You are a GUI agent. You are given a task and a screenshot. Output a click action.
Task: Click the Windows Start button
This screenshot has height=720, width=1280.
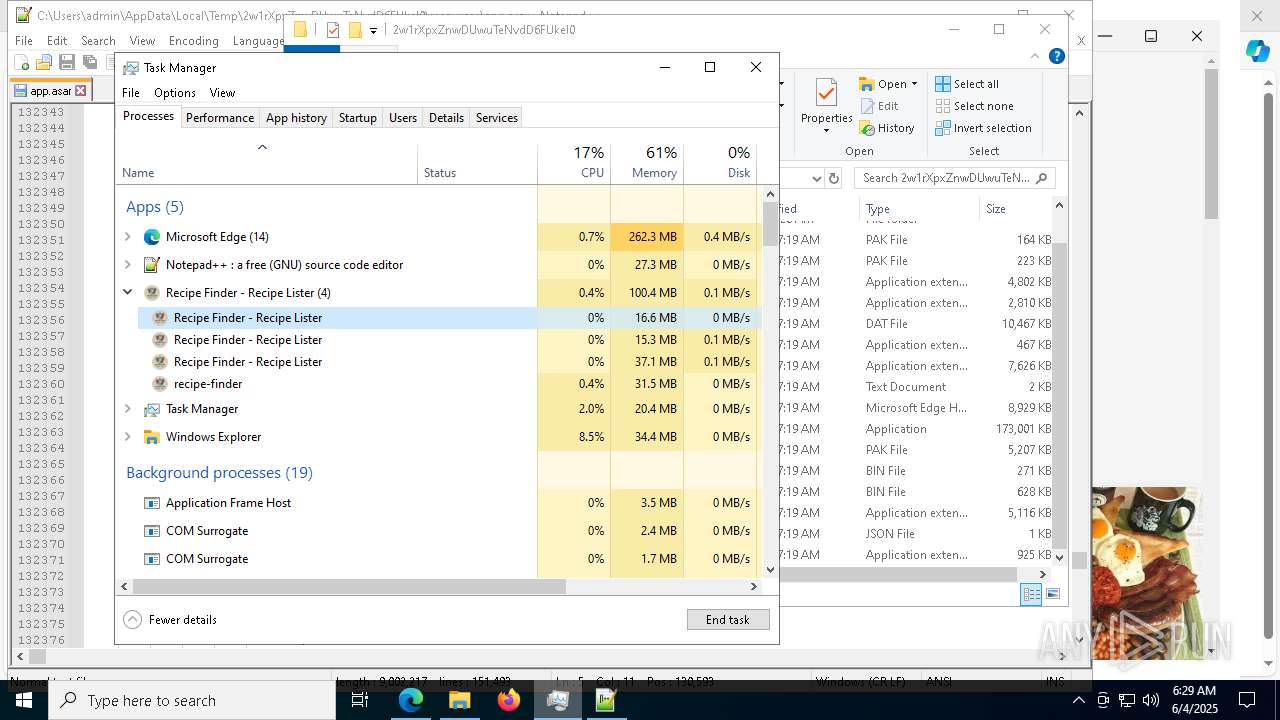[24, 700]
